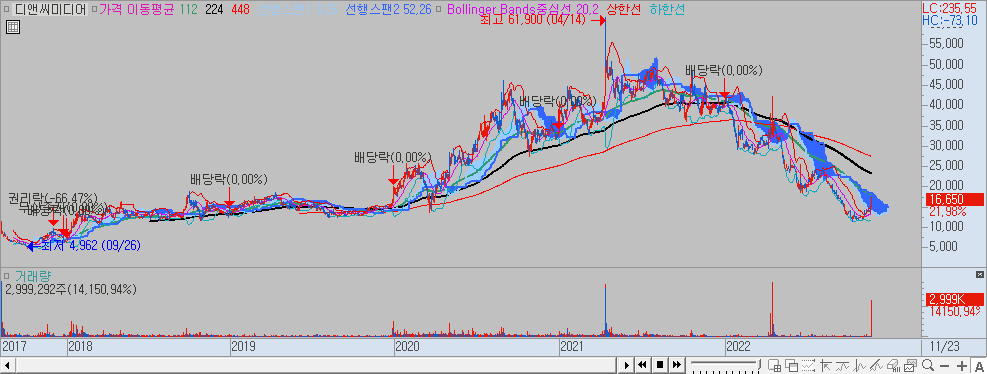The width and height of the screenshot is (987, 374).
Task: Click the vertical line crossing chart icon
Action: 859,365
